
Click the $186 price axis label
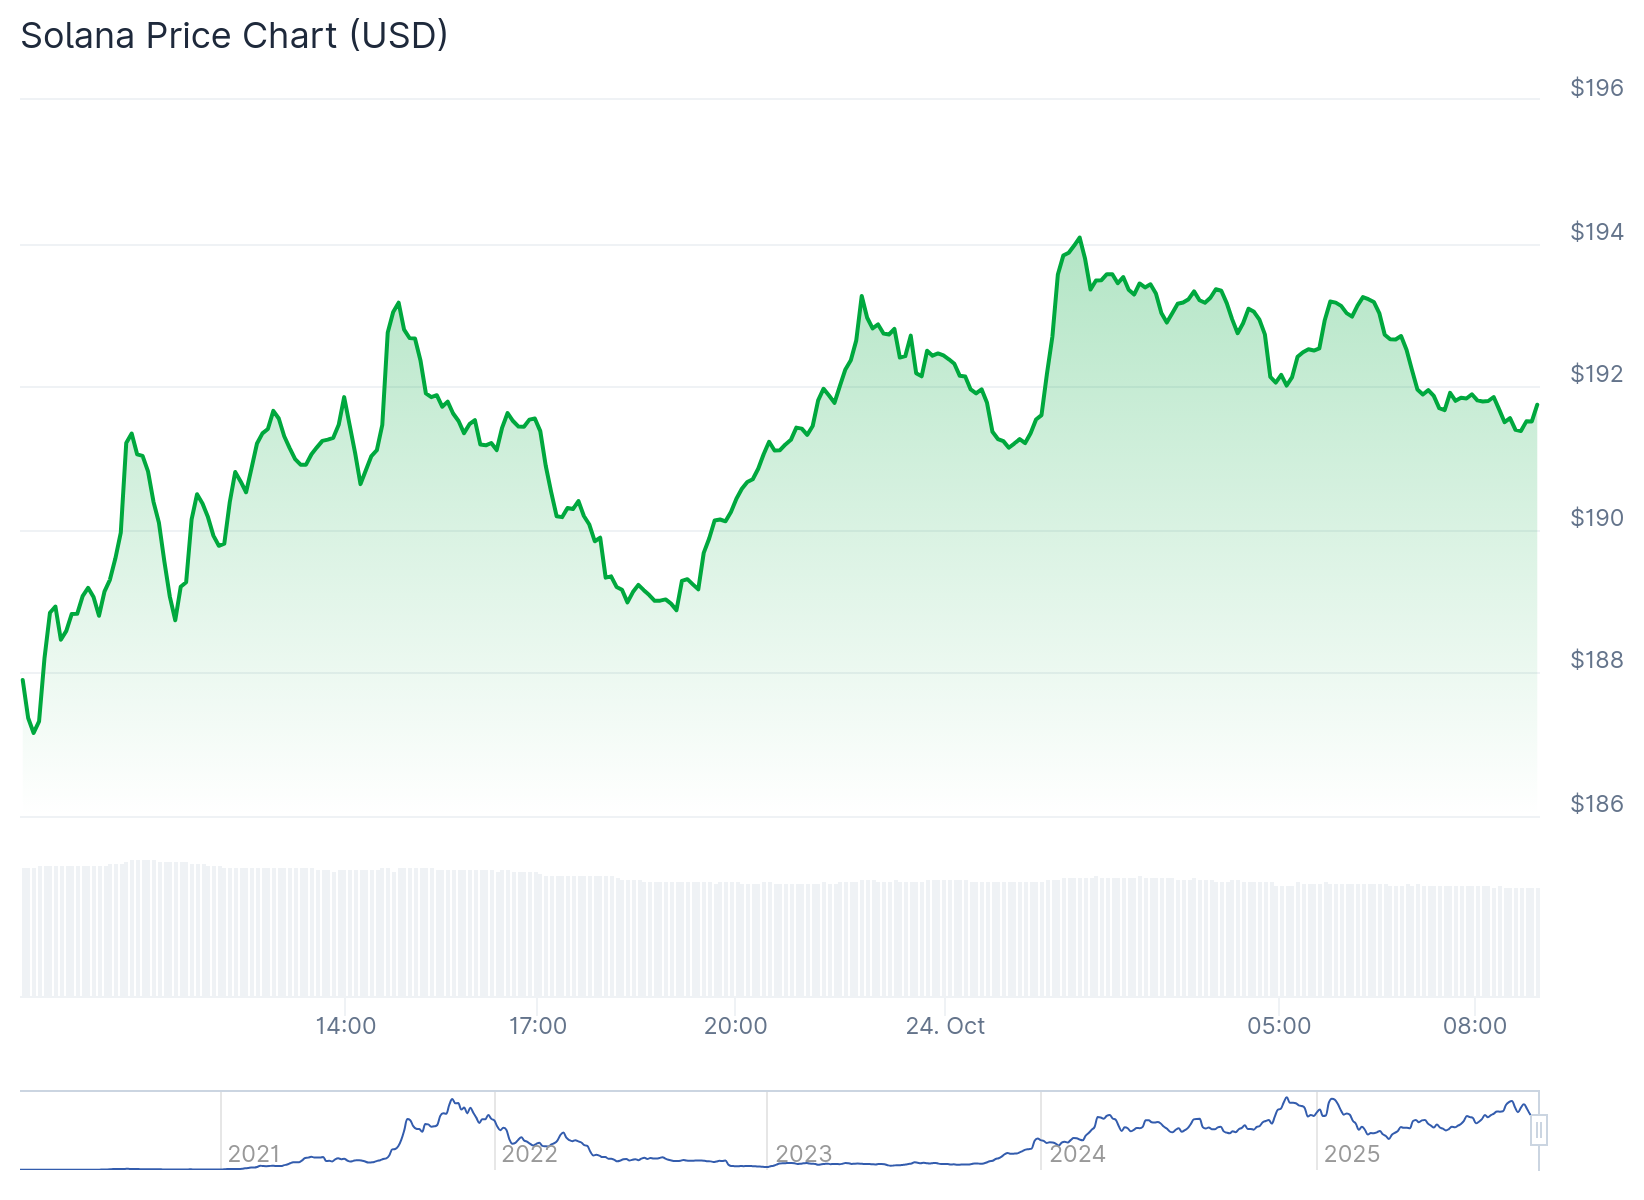1597,804
